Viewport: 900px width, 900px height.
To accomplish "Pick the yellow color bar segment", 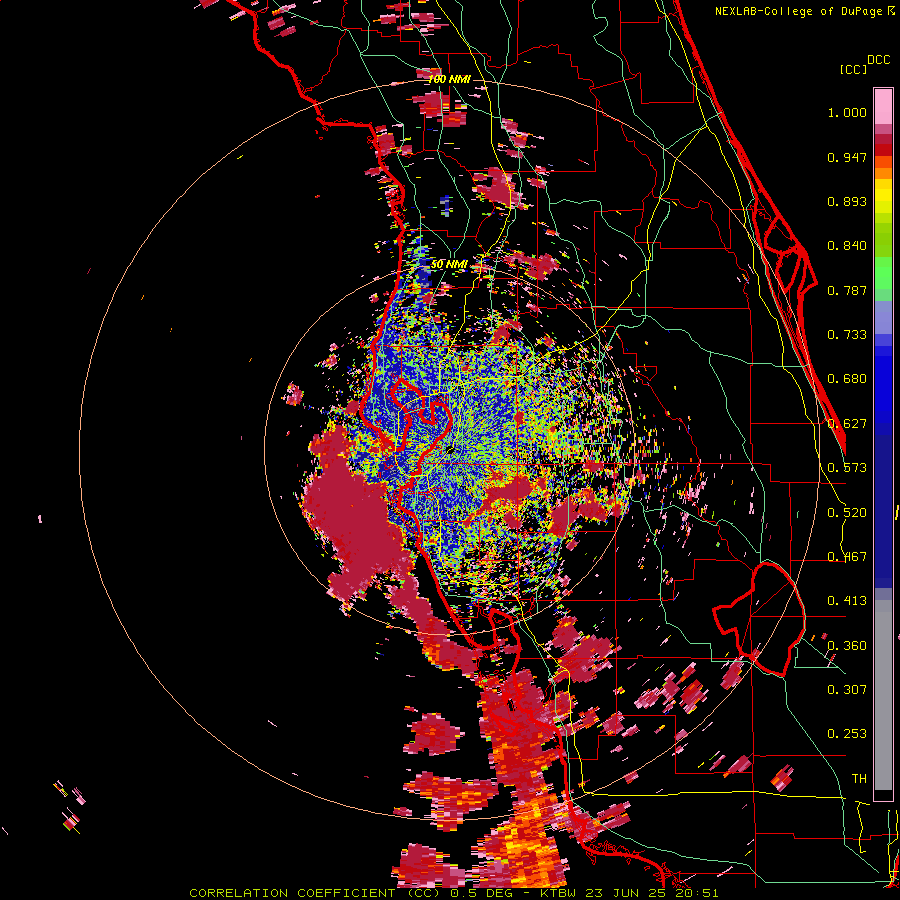I will [x=883, y=196].
